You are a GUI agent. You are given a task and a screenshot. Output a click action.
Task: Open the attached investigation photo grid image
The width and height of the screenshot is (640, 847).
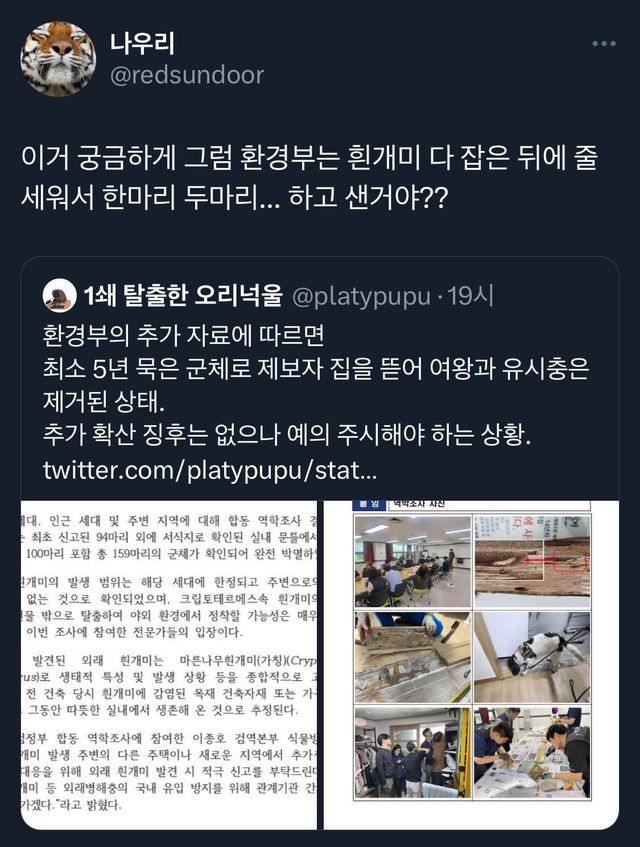(x=471, y=665)
